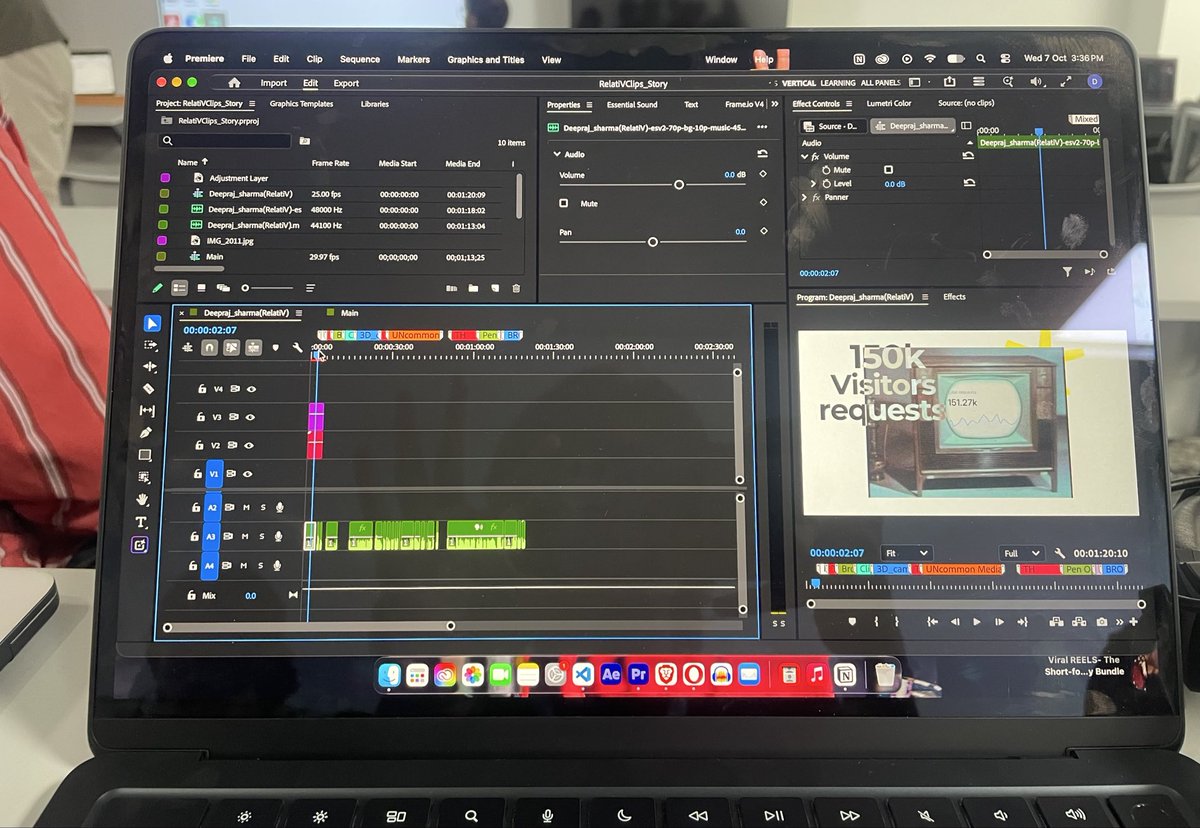Switch Project panel to icon view
This screenshot has height=828, width=1200.
pyautogui.click(x=201, y=287)
